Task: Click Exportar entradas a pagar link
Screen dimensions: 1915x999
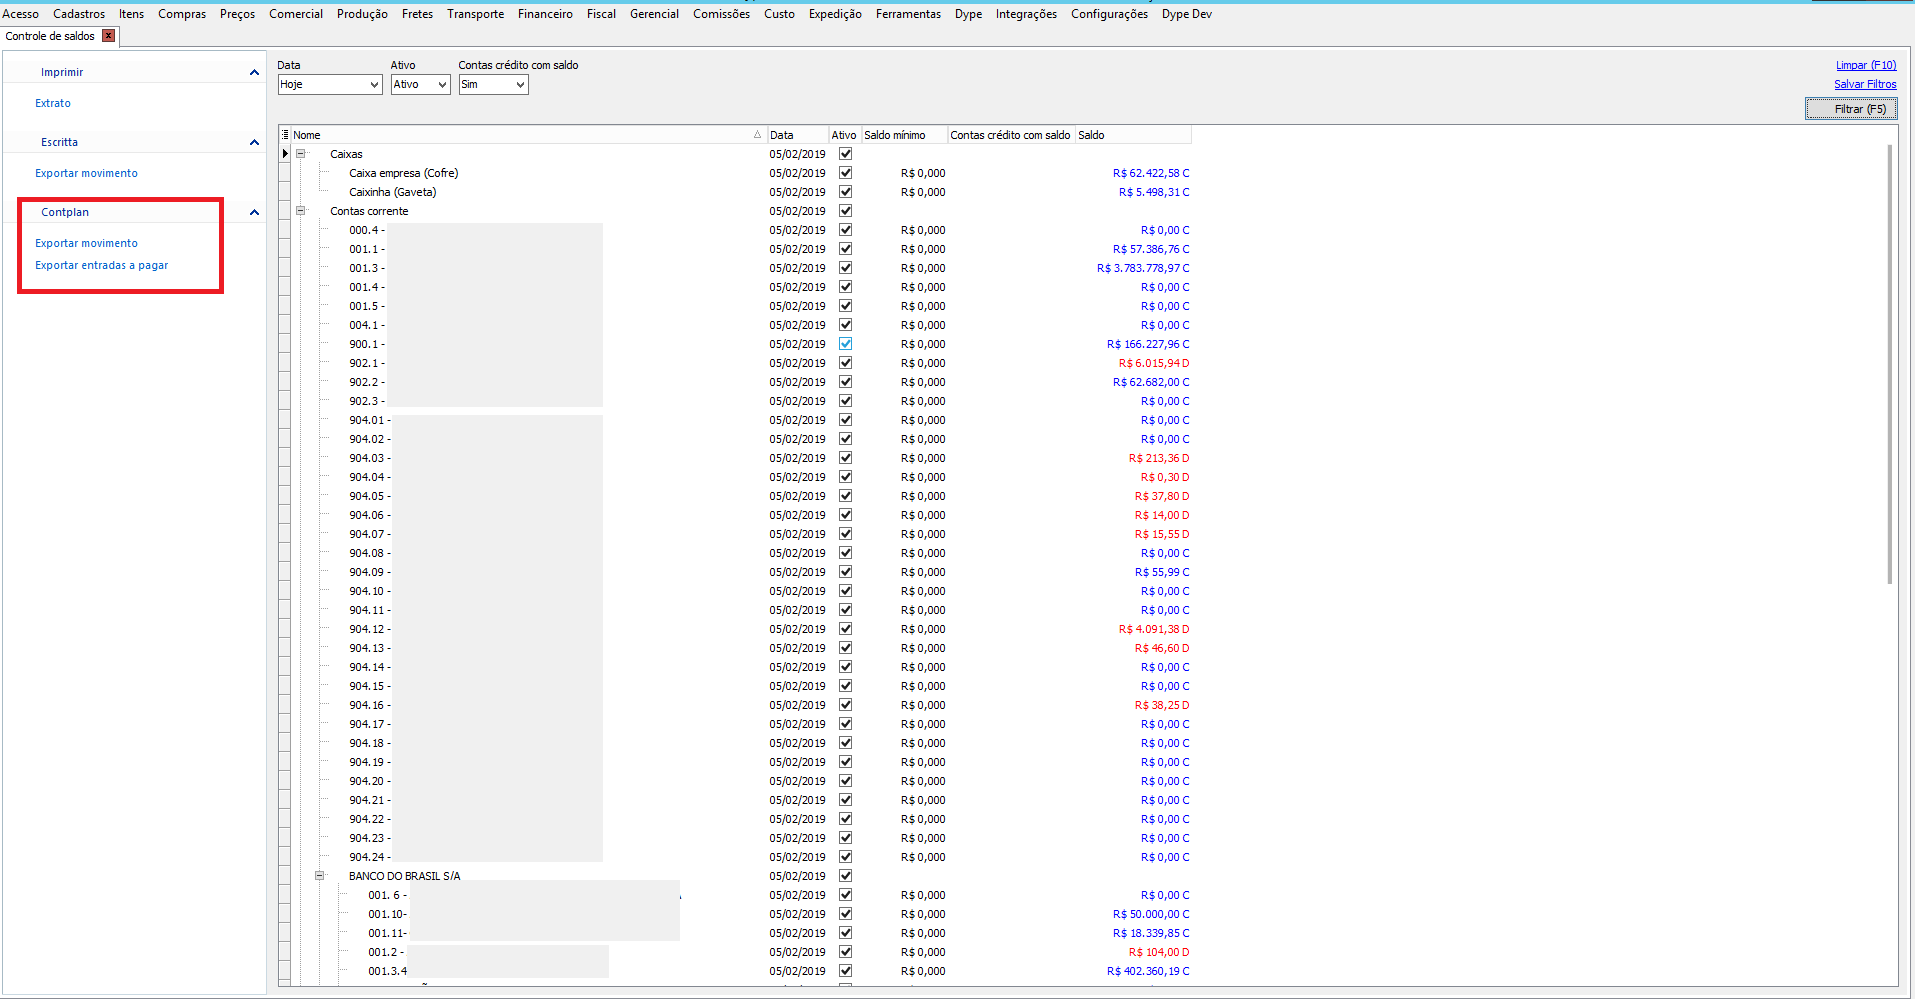Action: coord(101,265)
